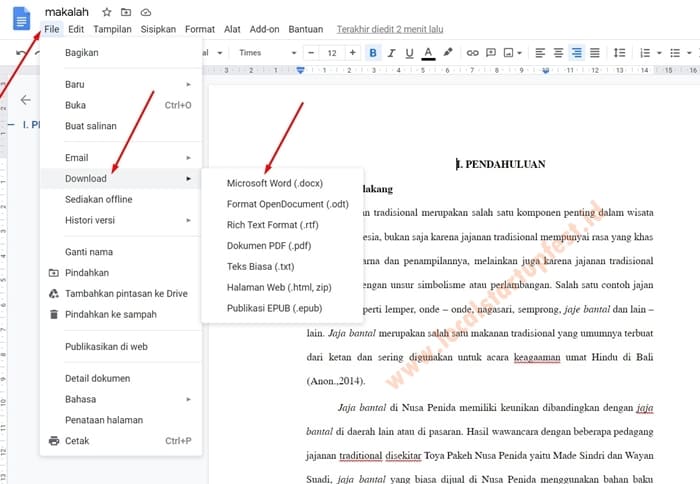Justify the text

[595, 53]
